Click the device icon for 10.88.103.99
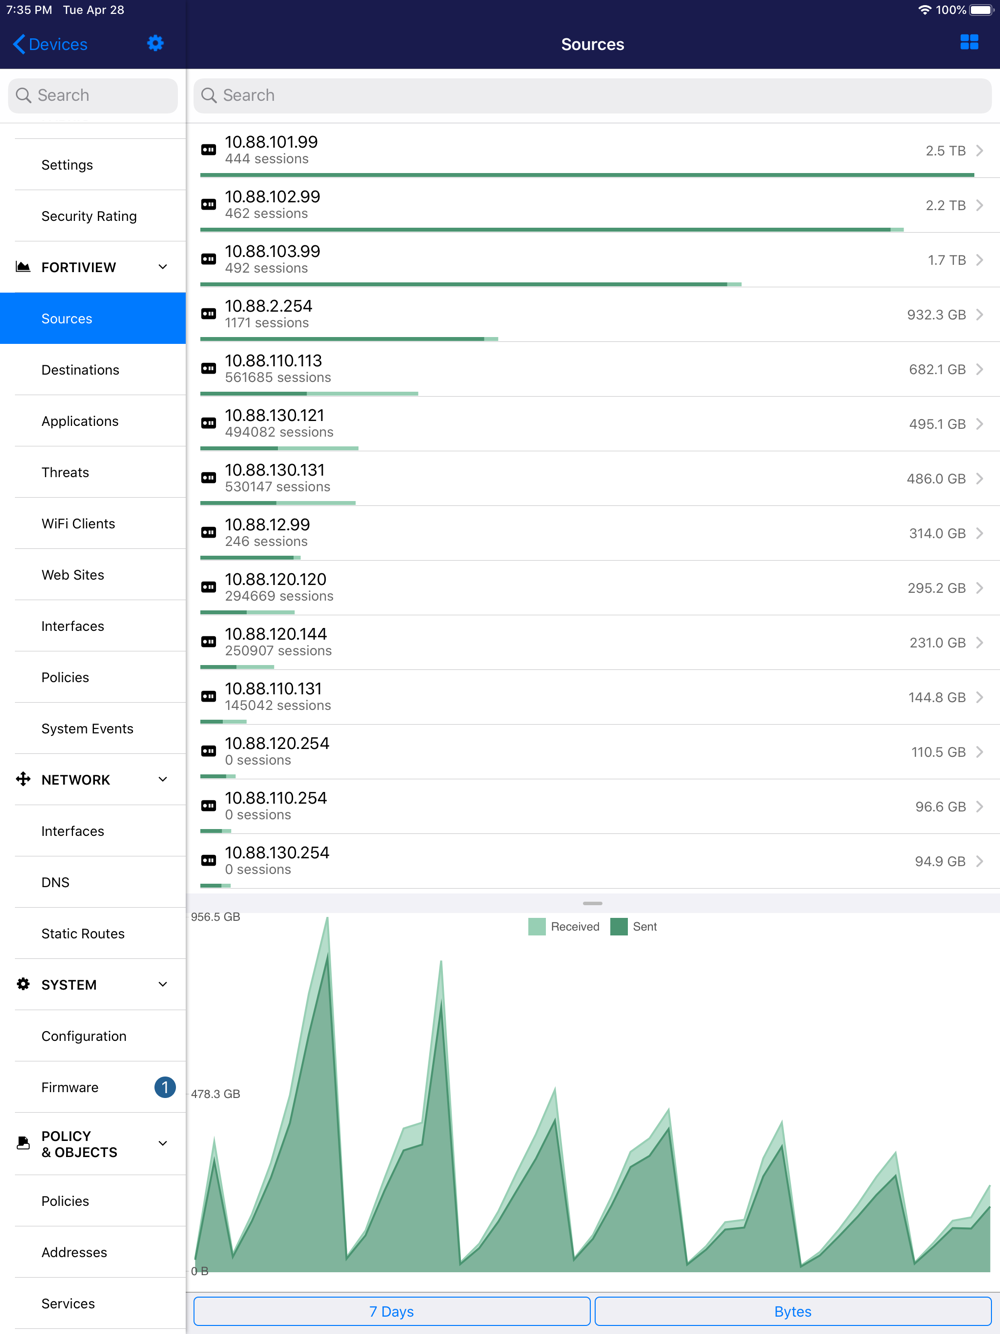This screenshot has height=1334, width=1000. pos(209,259)
